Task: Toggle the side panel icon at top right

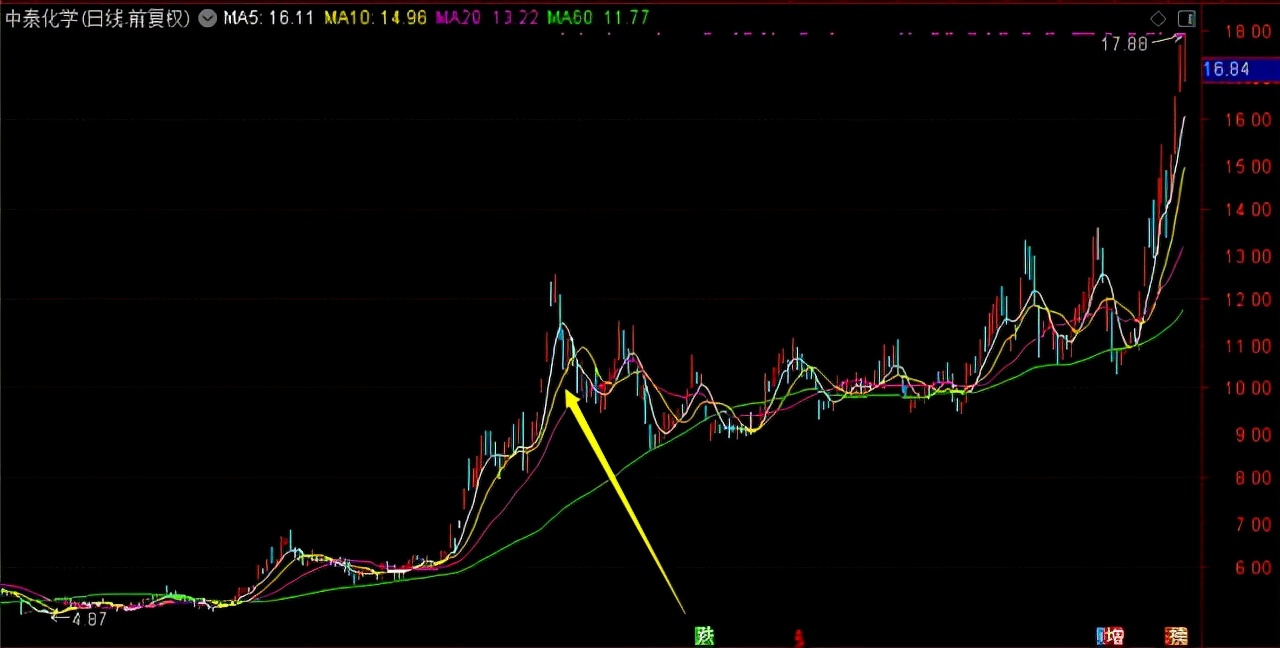Action: [1186, 18]
